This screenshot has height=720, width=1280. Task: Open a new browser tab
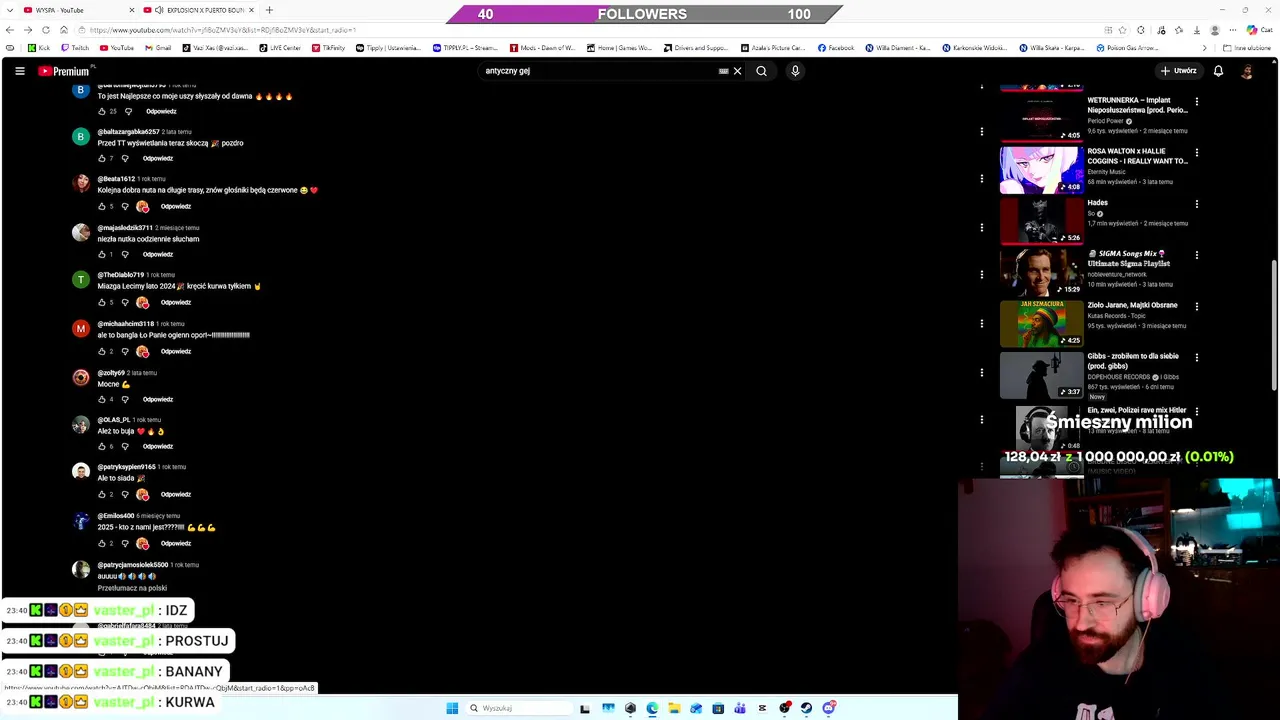point(269,10)
